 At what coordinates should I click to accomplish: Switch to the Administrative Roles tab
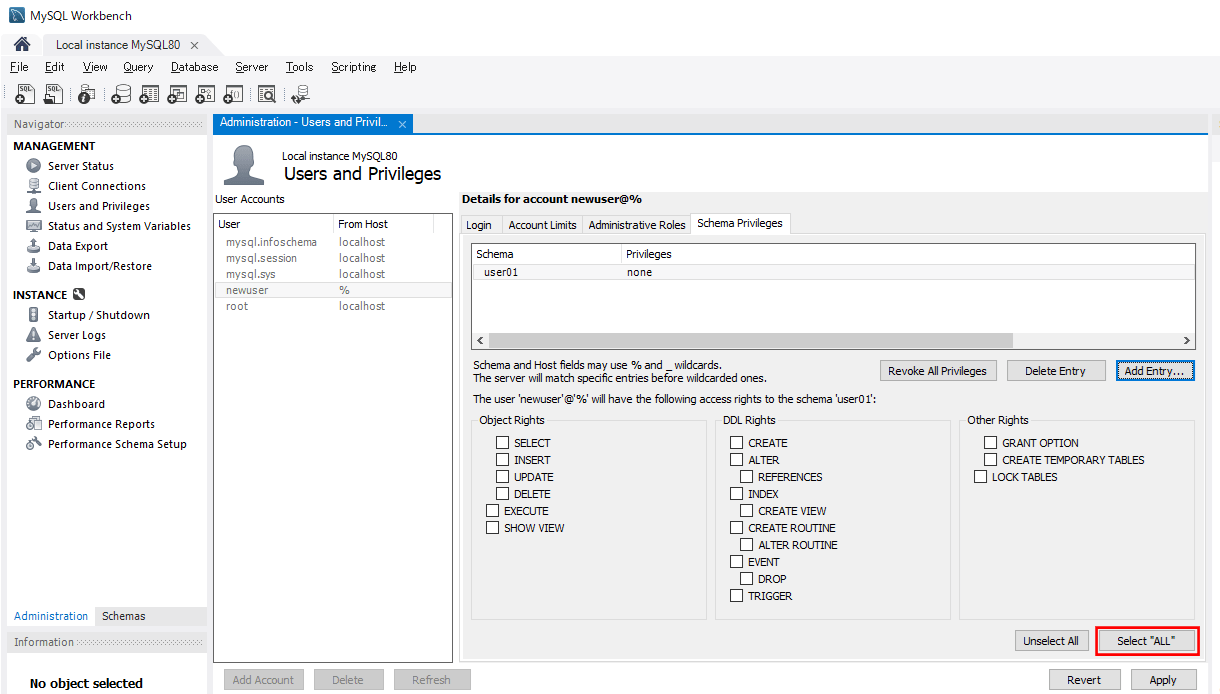(637, 225)
